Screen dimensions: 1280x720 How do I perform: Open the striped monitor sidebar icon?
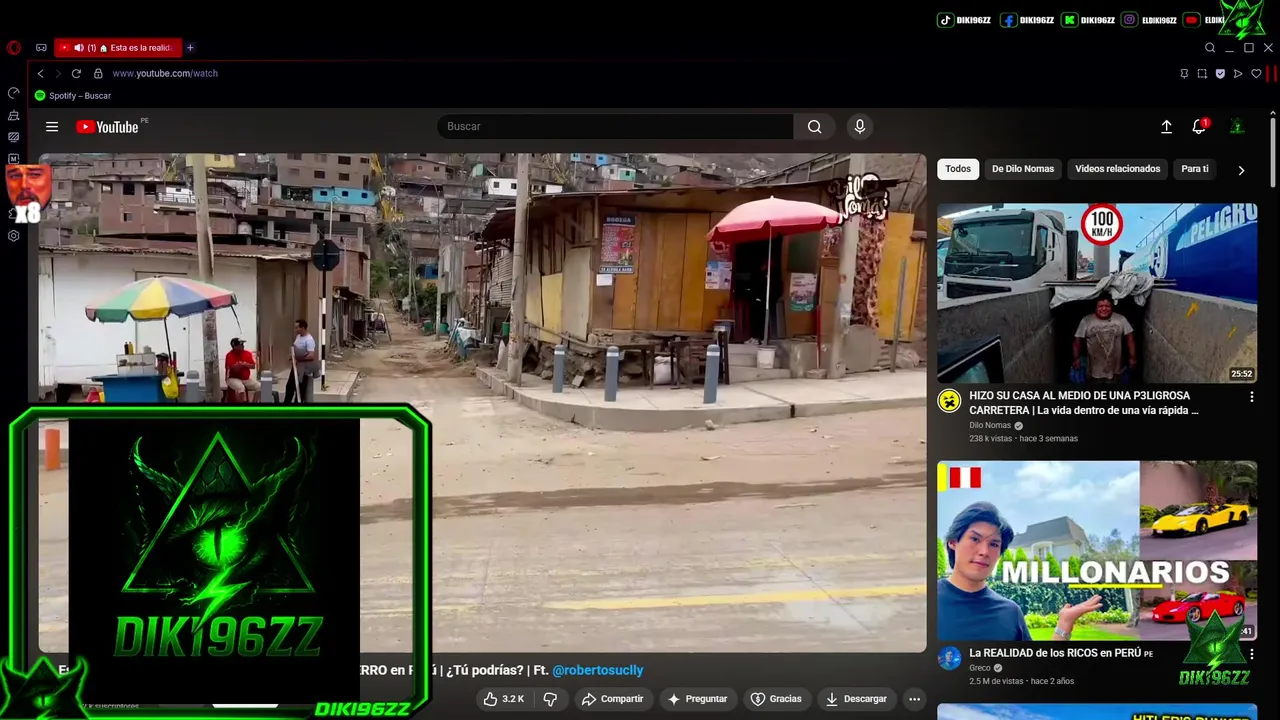(14, 137)
